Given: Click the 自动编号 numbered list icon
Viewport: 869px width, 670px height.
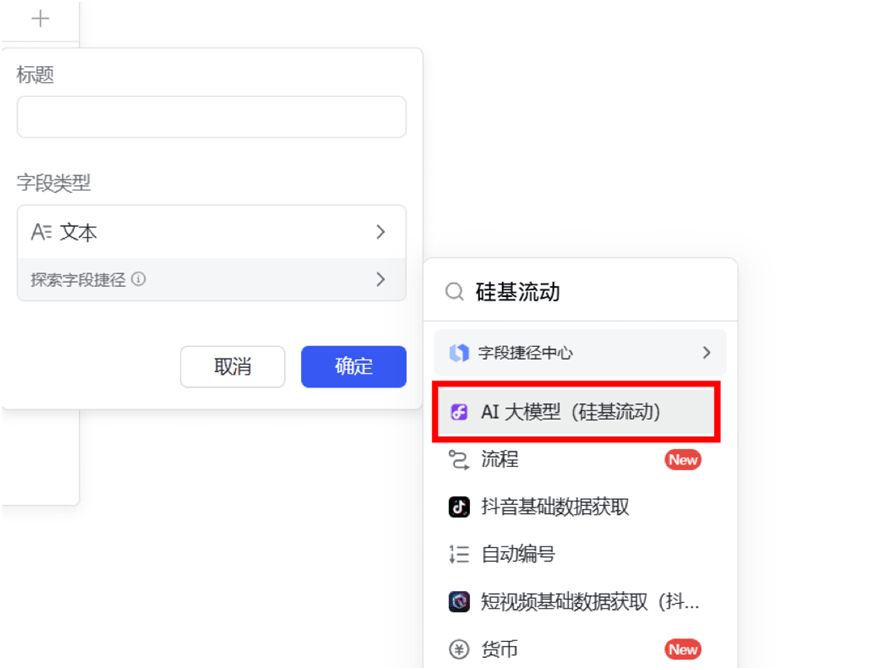Looking at the screenshot, I should 459,554.
